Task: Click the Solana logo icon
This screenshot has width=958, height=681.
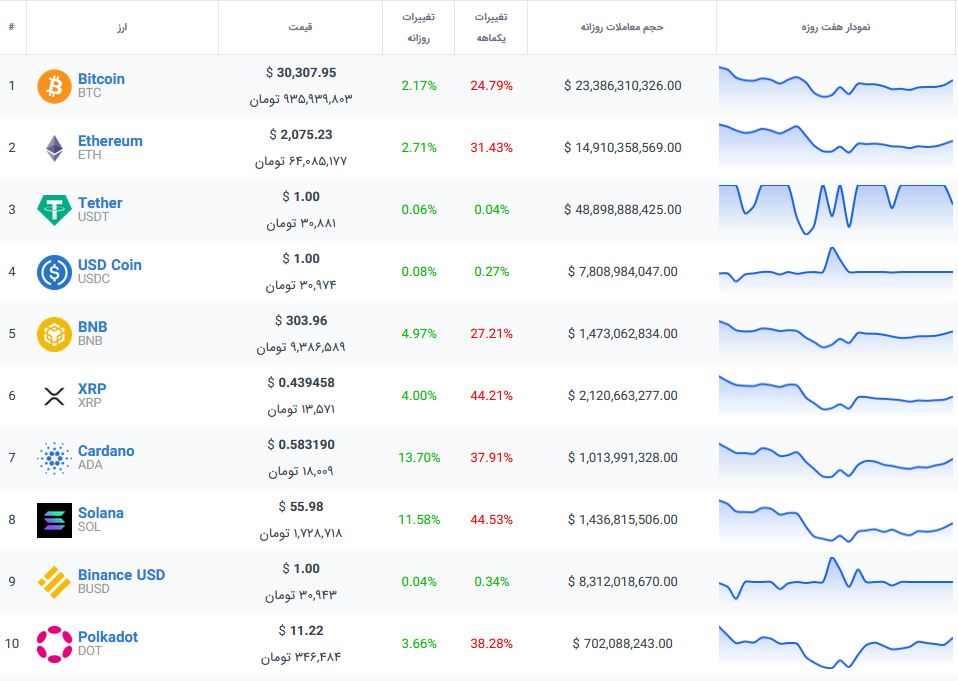Action: (54, 520)
